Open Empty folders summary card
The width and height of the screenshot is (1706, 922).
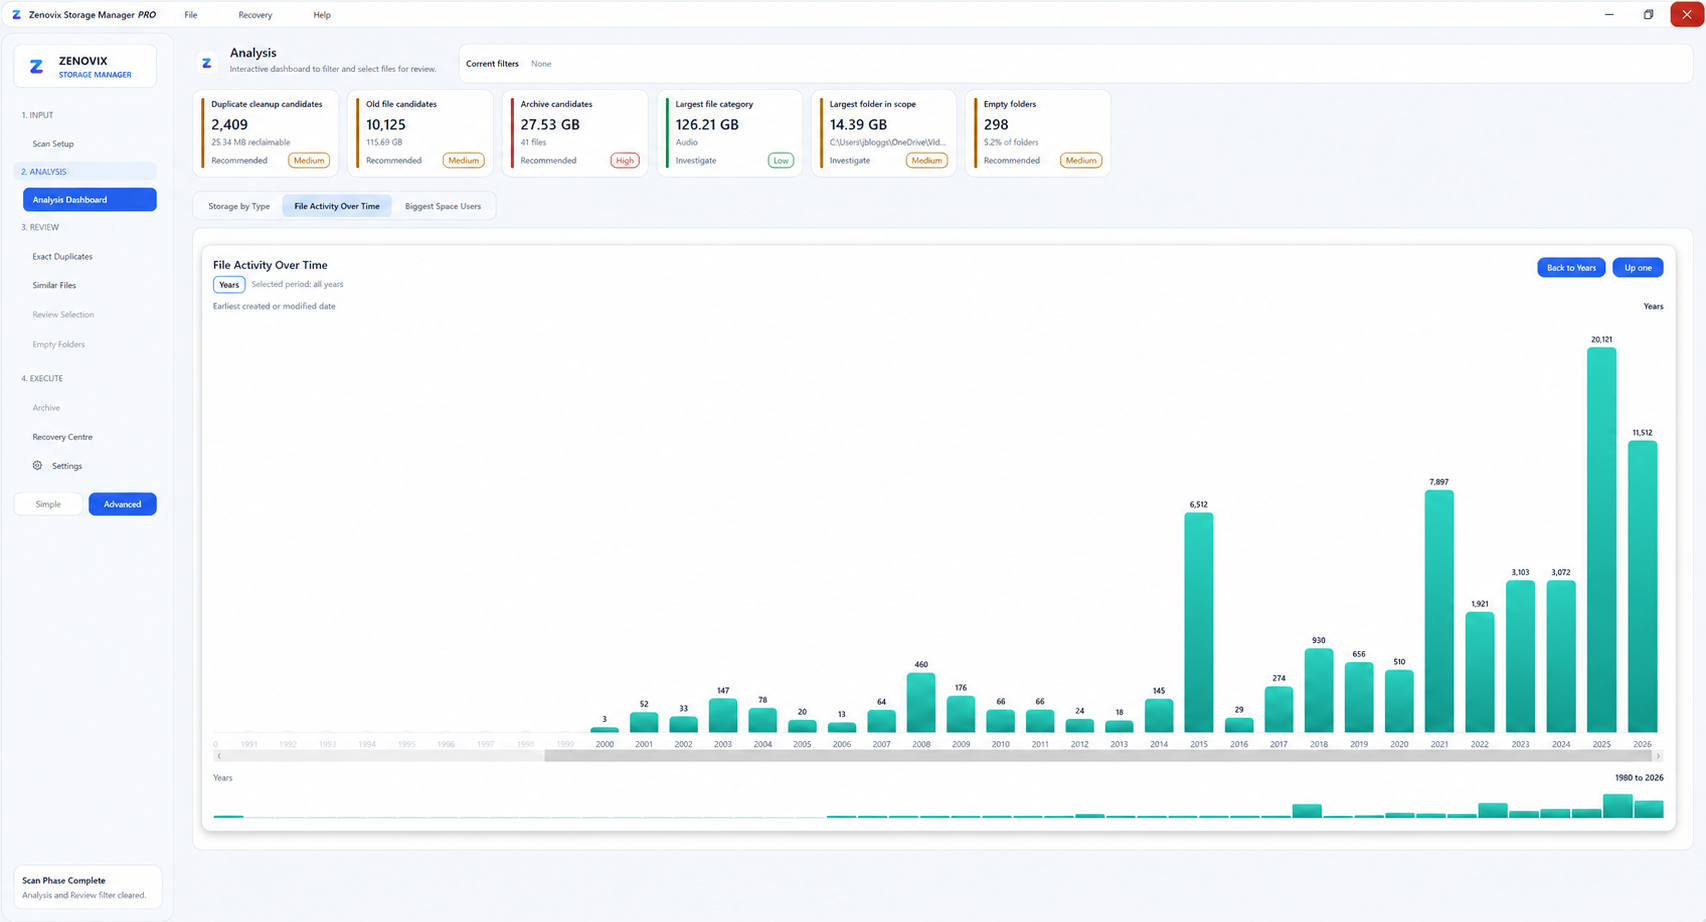pyautogui.click(x=1038, y=133)
